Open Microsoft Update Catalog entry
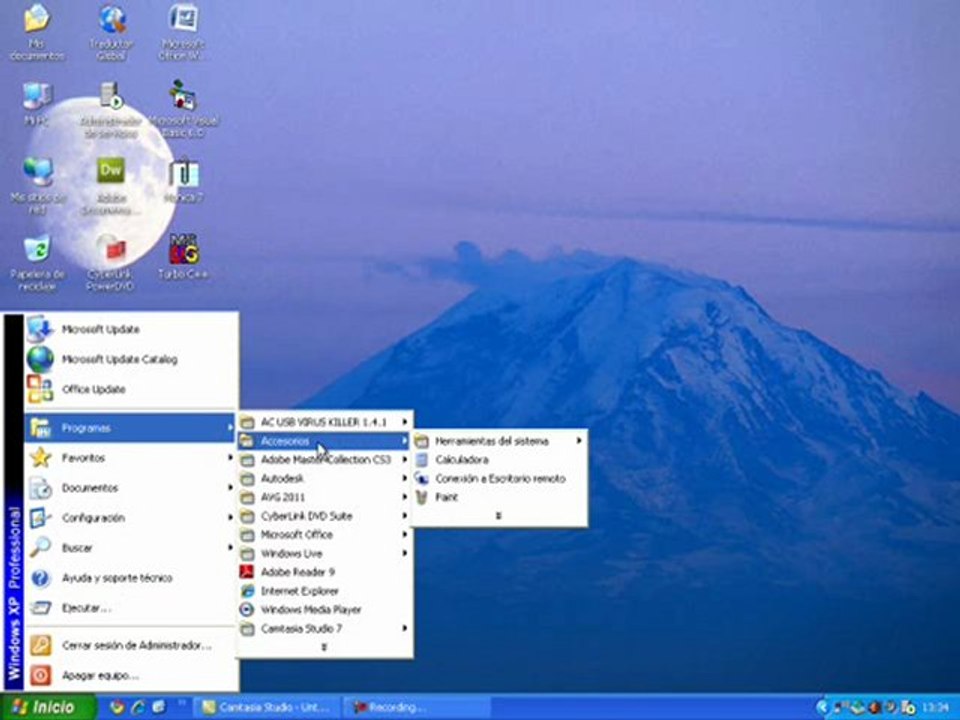 pyautogui.click(x=131, y=359)
